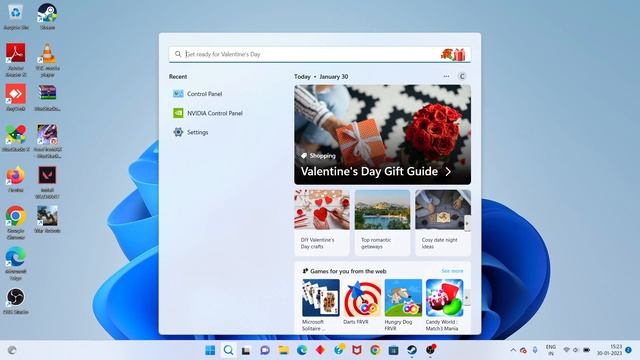The width and height of the screenshot is (640, 360).
Task: Open the widgets icon at taskbar left
Action: click(12, 350)
